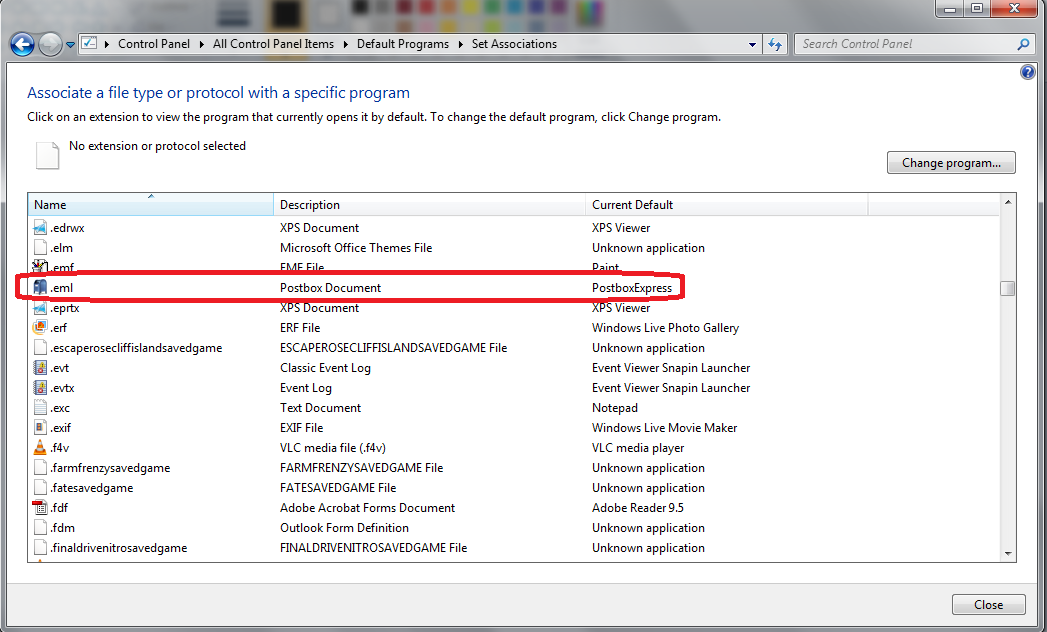Sort by Current Default column header

pos(726,204)
